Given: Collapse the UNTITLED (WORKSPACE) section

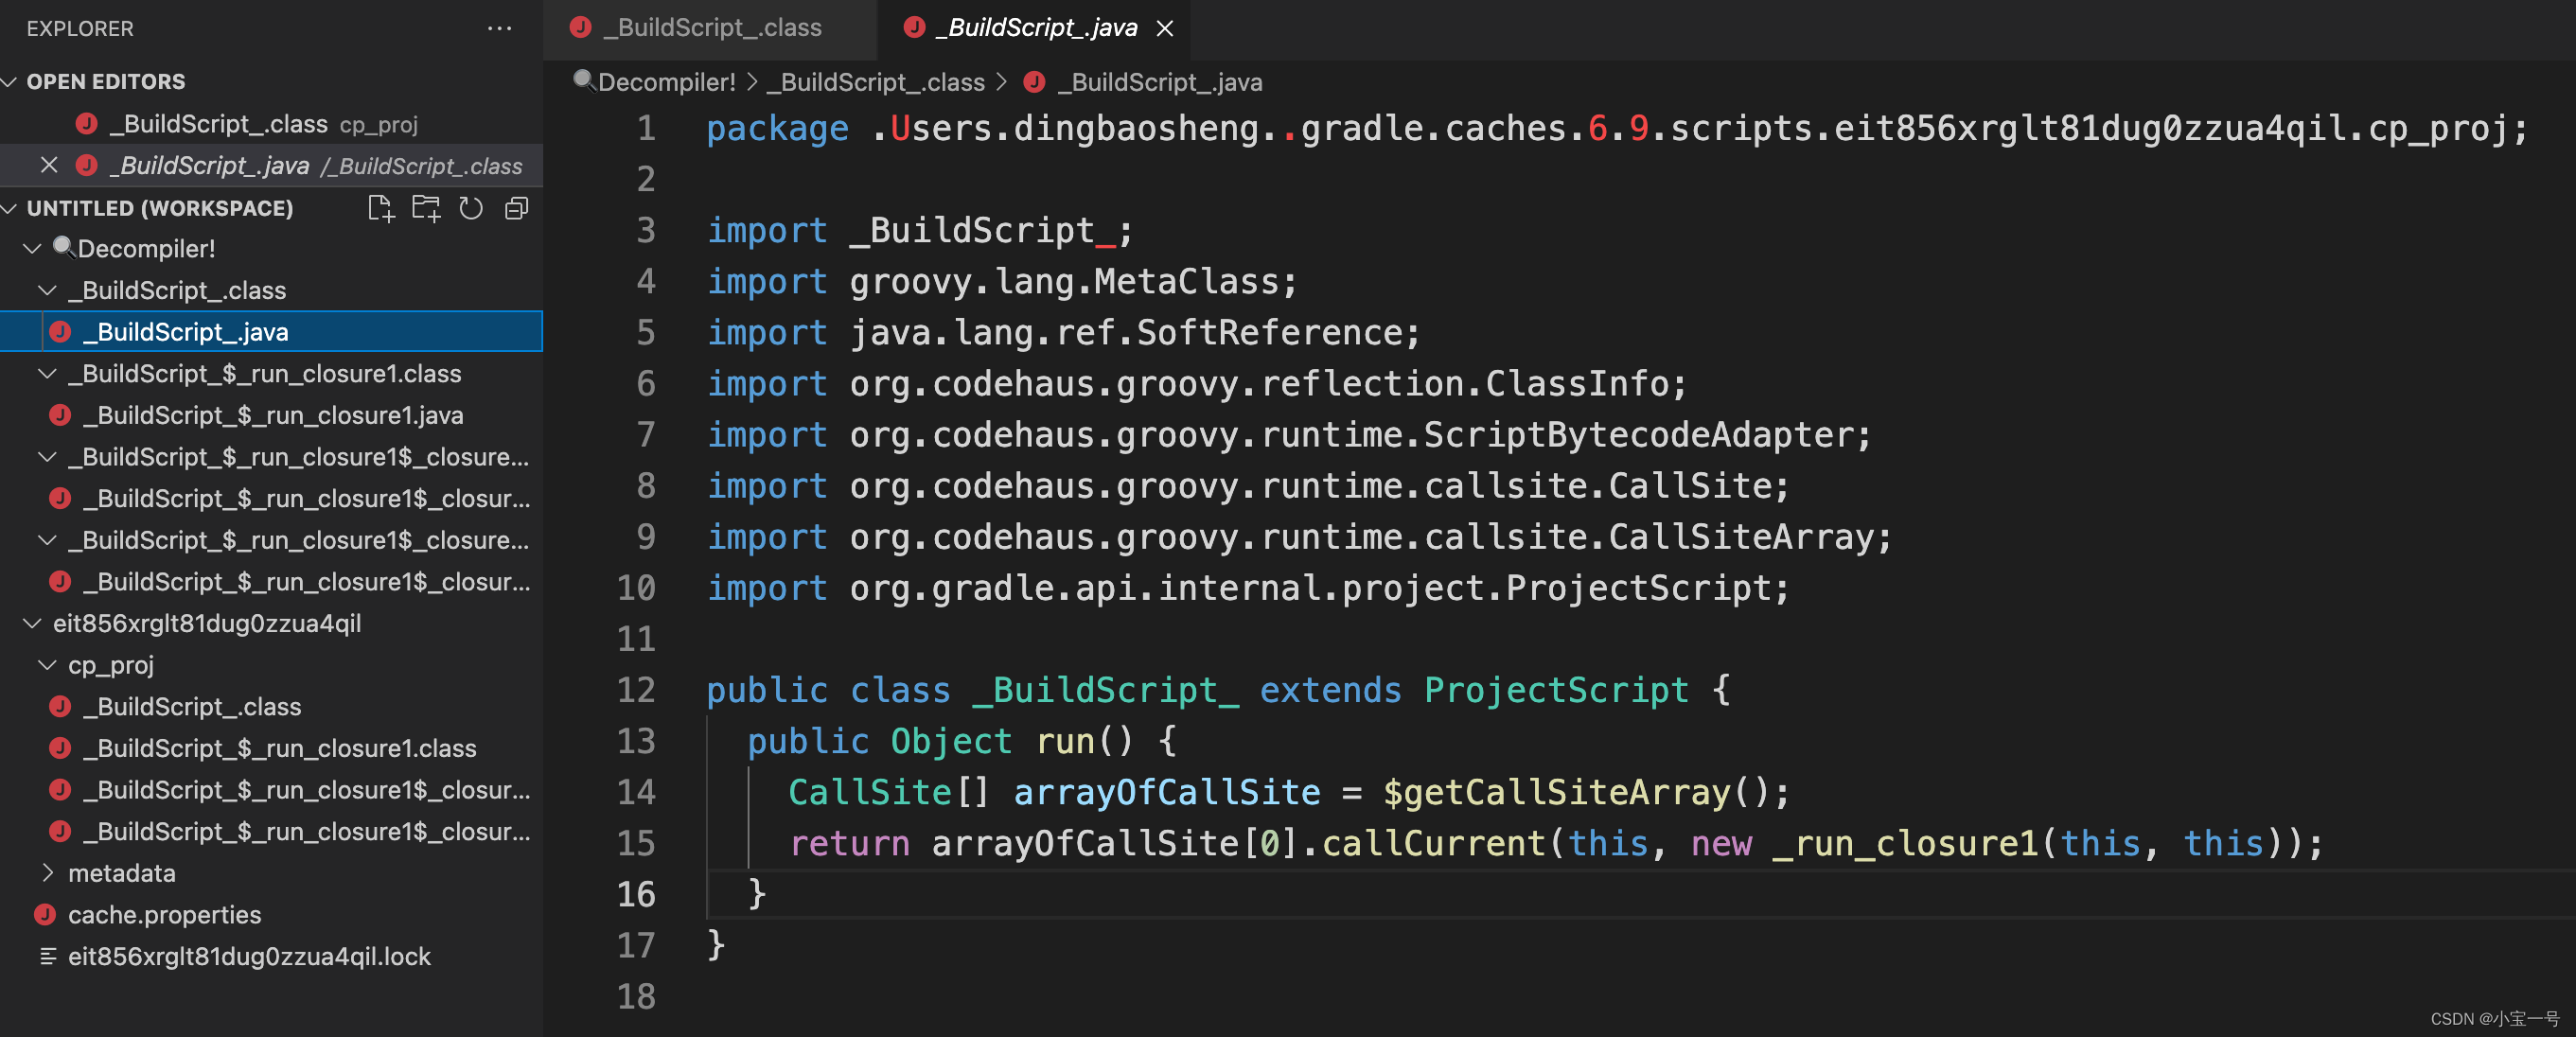Looking at the screenshot, I should click(x=11, y=208).
